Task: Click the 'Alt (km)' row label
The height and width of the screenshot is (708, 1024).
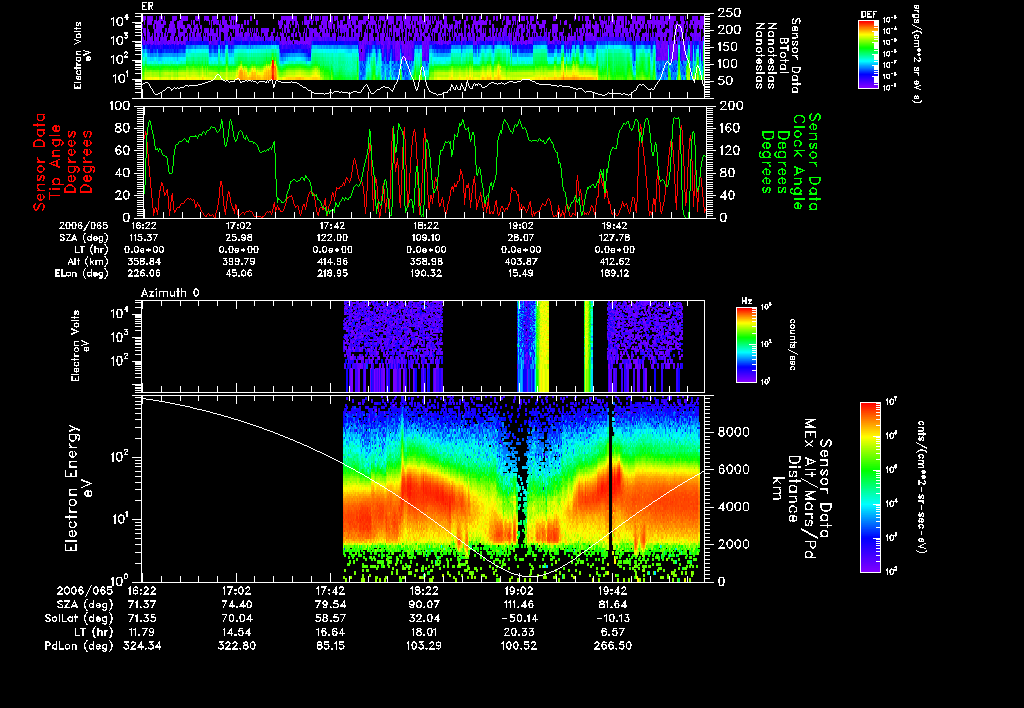Action: click(88, 261)
